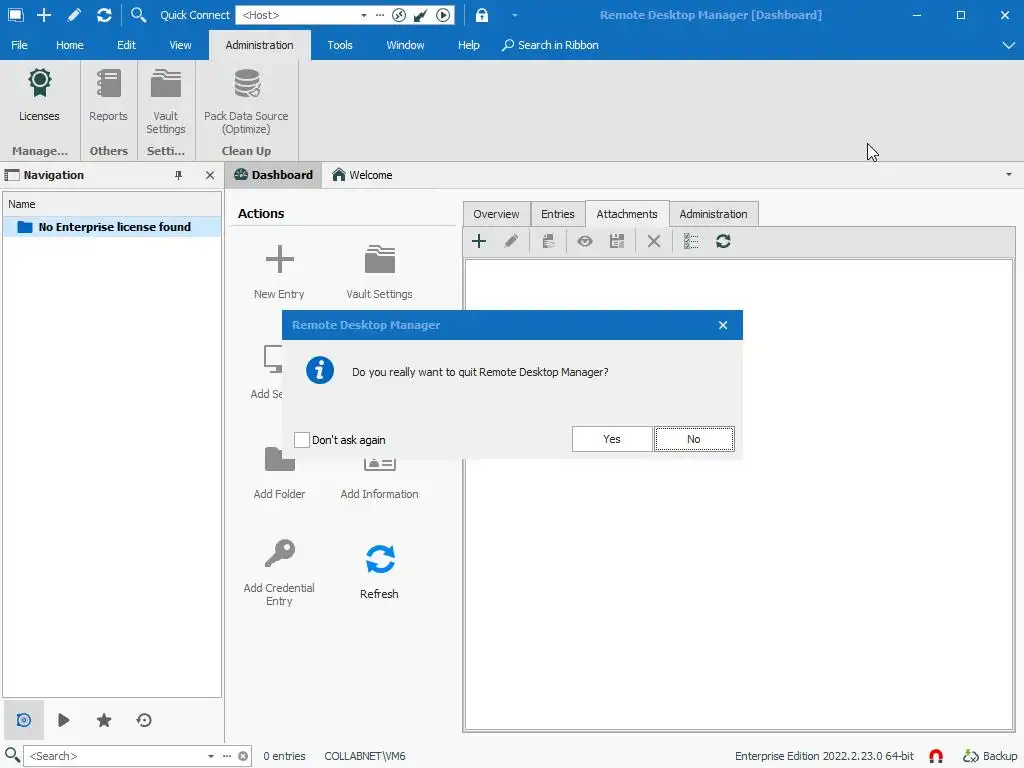
Task: Click the Quick Connect remote desktop circle icon
Action: click(x=399, y=14)
